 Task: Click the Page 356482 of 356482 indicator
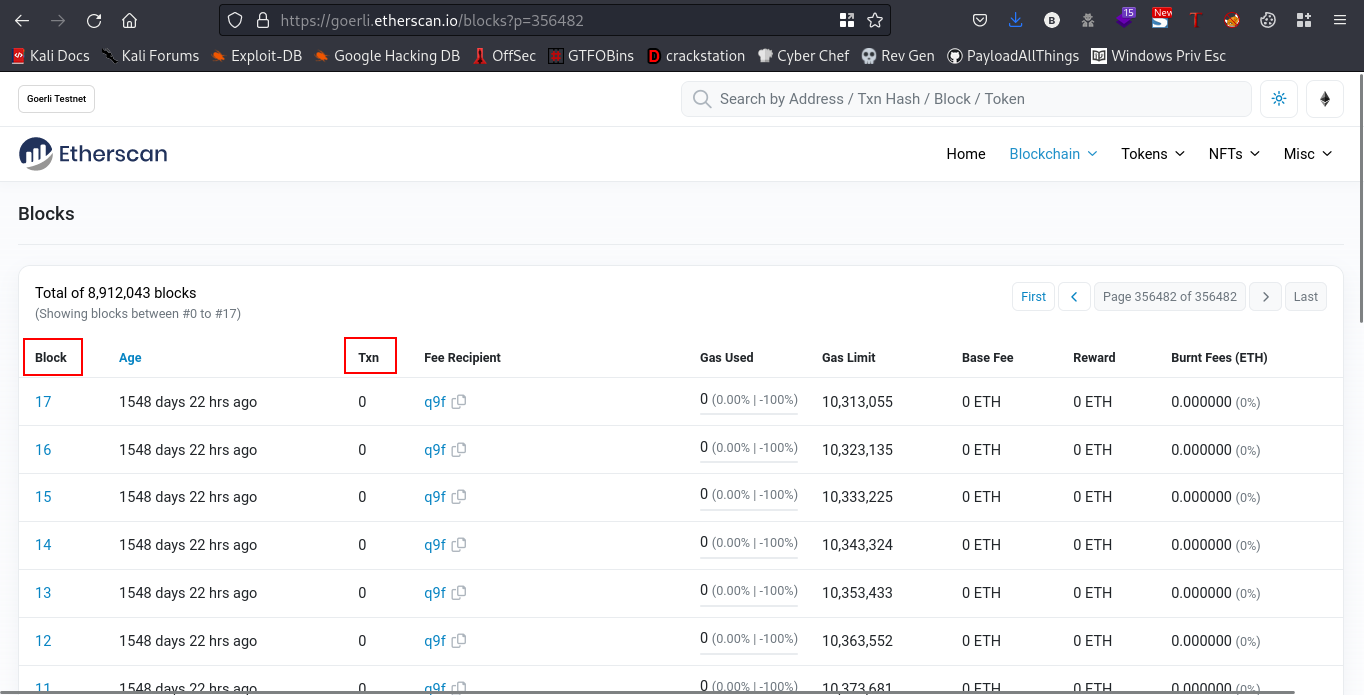click(1170, 297)
